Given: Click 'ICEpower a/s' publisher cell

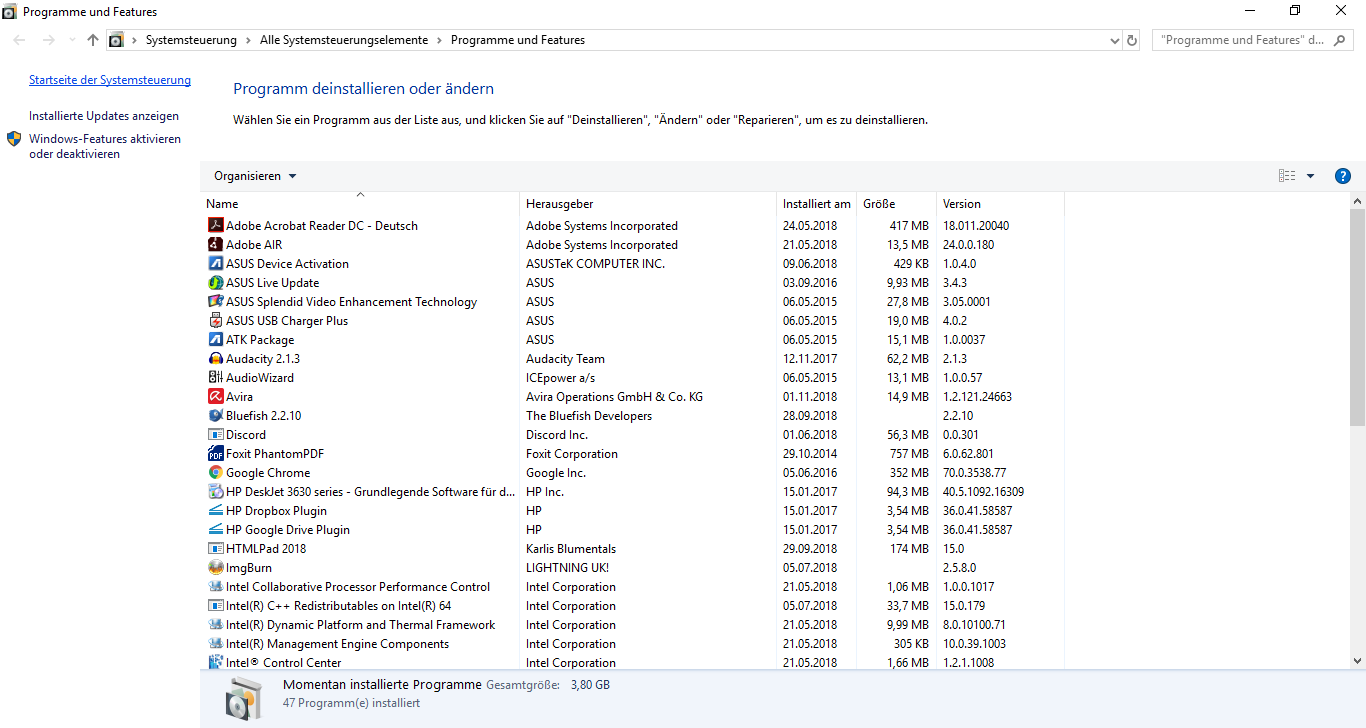Looking at the screenshot, I should (560, 377).
